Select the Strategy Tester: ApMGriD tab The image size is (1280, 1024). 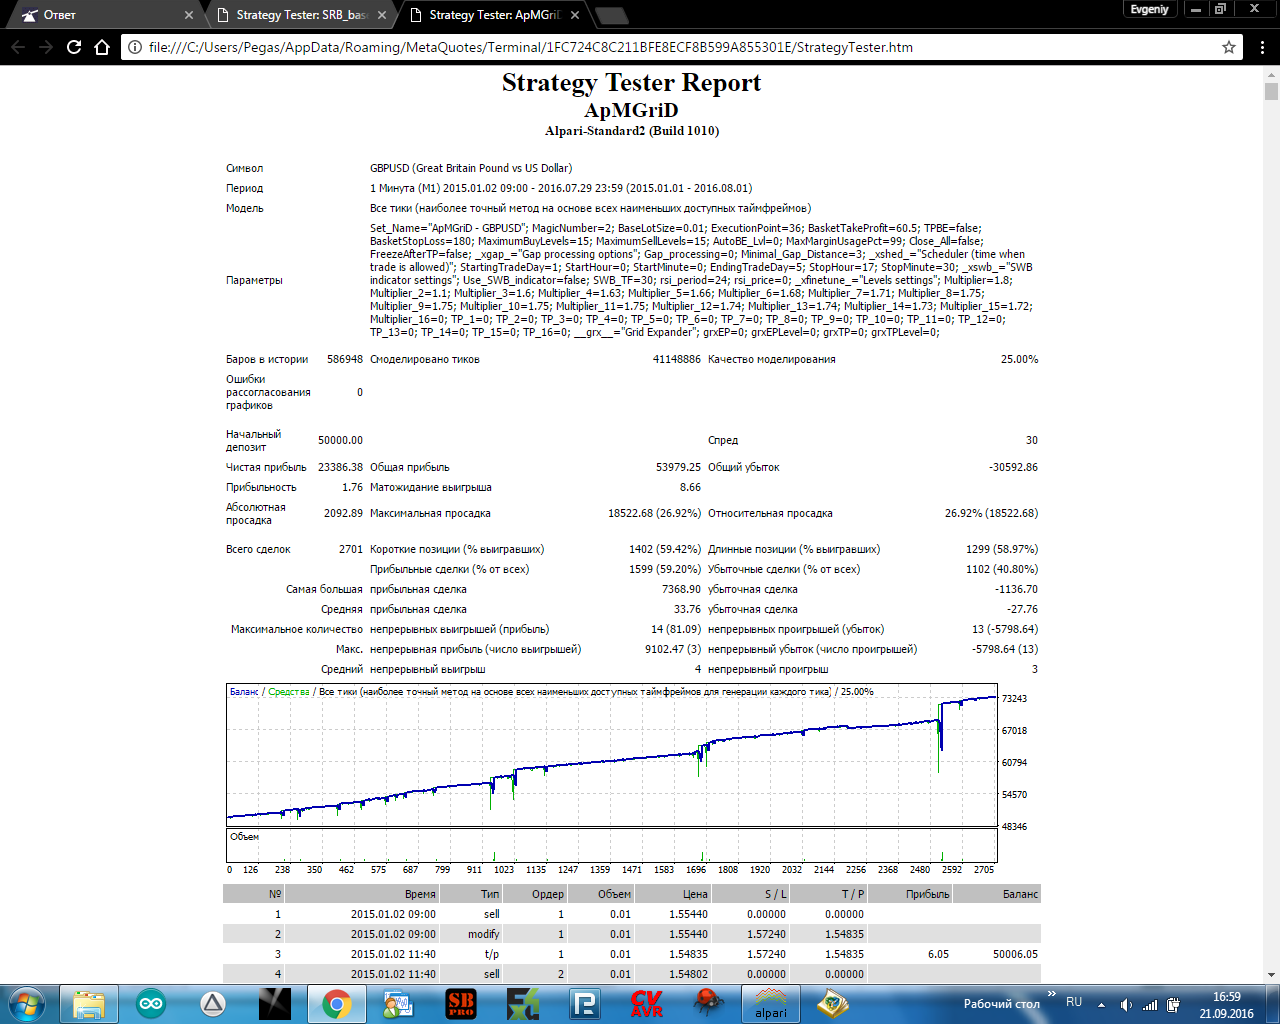click(x=494, y=15)
